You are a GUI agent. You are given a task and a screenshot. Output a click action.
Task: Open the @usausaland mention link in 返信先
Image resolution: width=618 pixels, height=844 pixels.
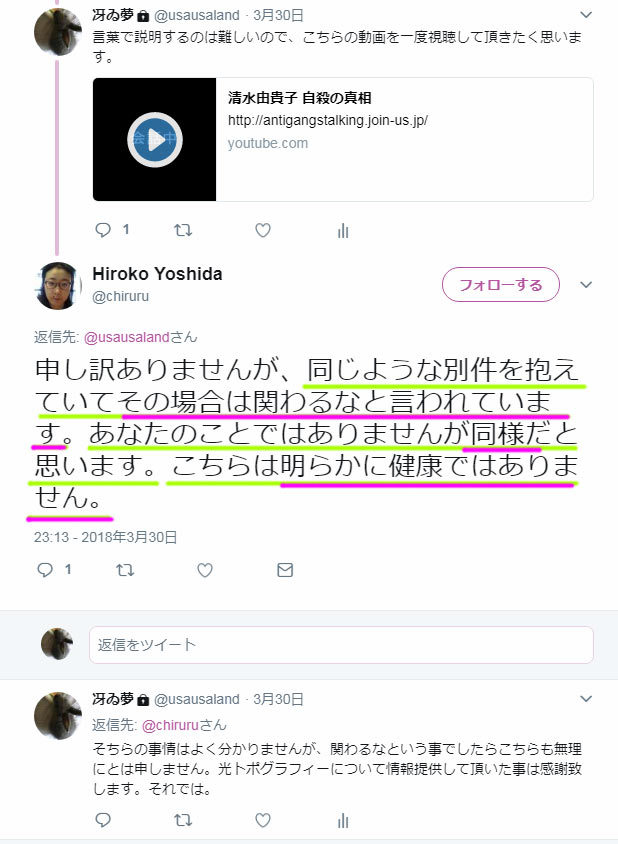(127, 337)
